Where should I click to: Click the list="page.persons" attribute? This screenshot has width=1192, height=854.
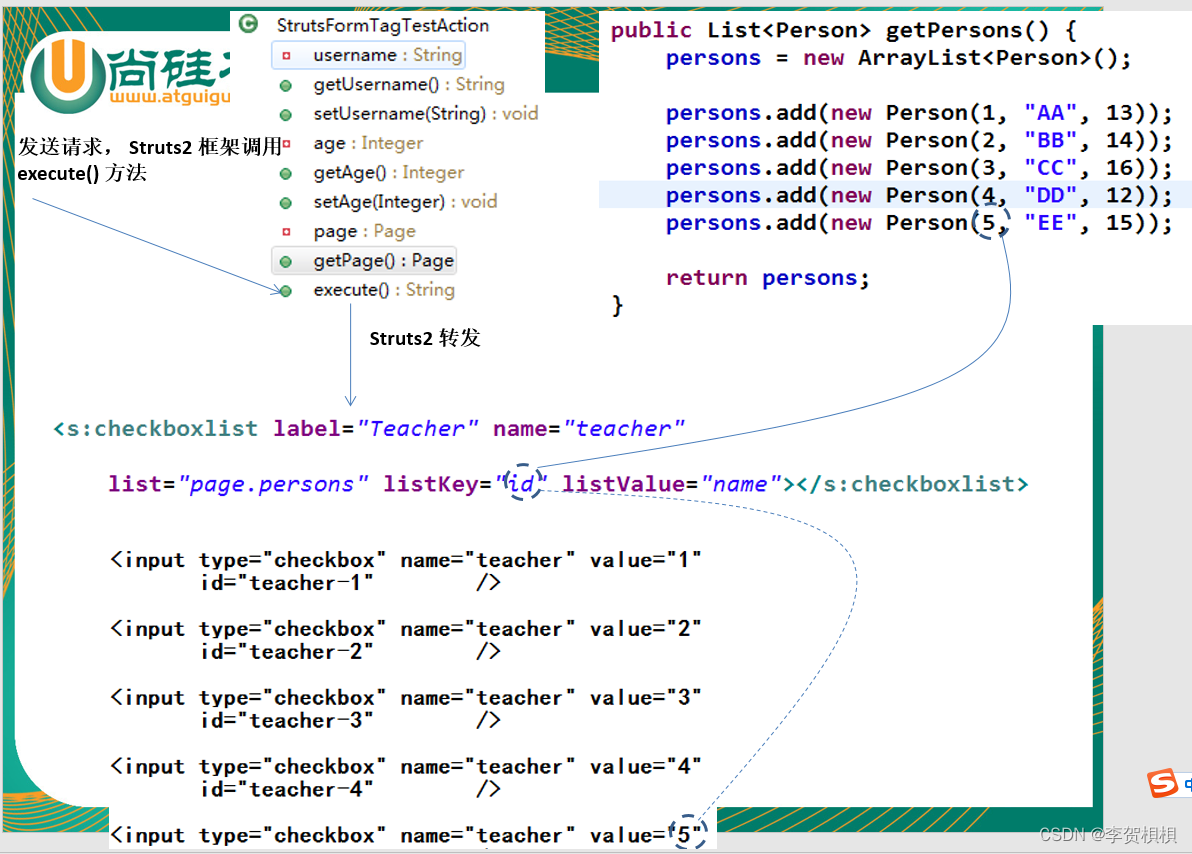point(239,484)
